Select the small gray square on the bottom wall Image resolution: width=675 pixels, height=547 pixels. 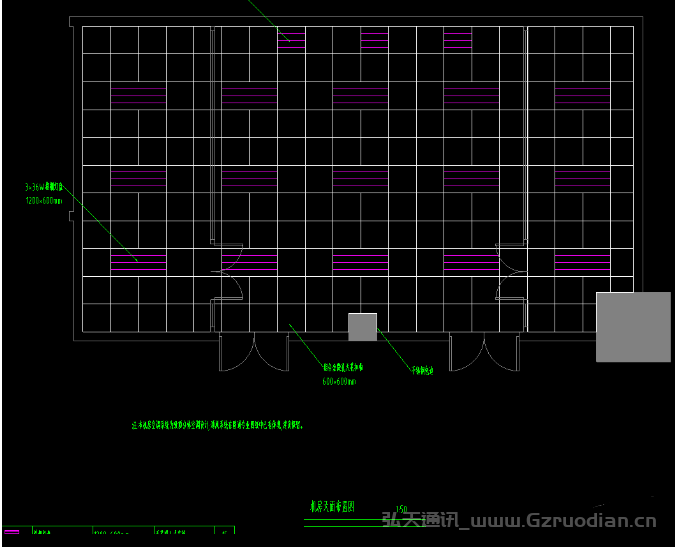pos(362,327)
